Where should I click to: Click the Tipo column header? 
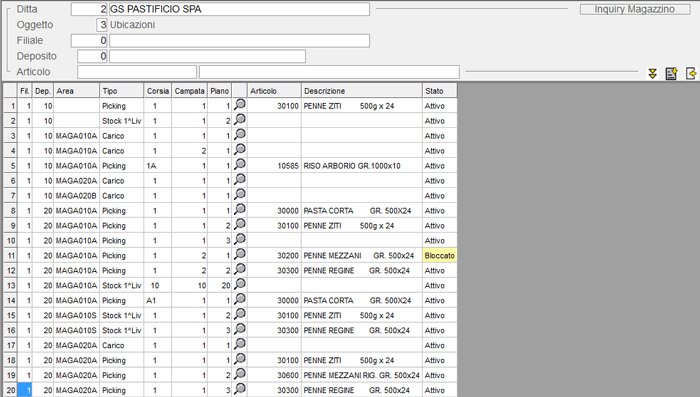tap(122, 91)
